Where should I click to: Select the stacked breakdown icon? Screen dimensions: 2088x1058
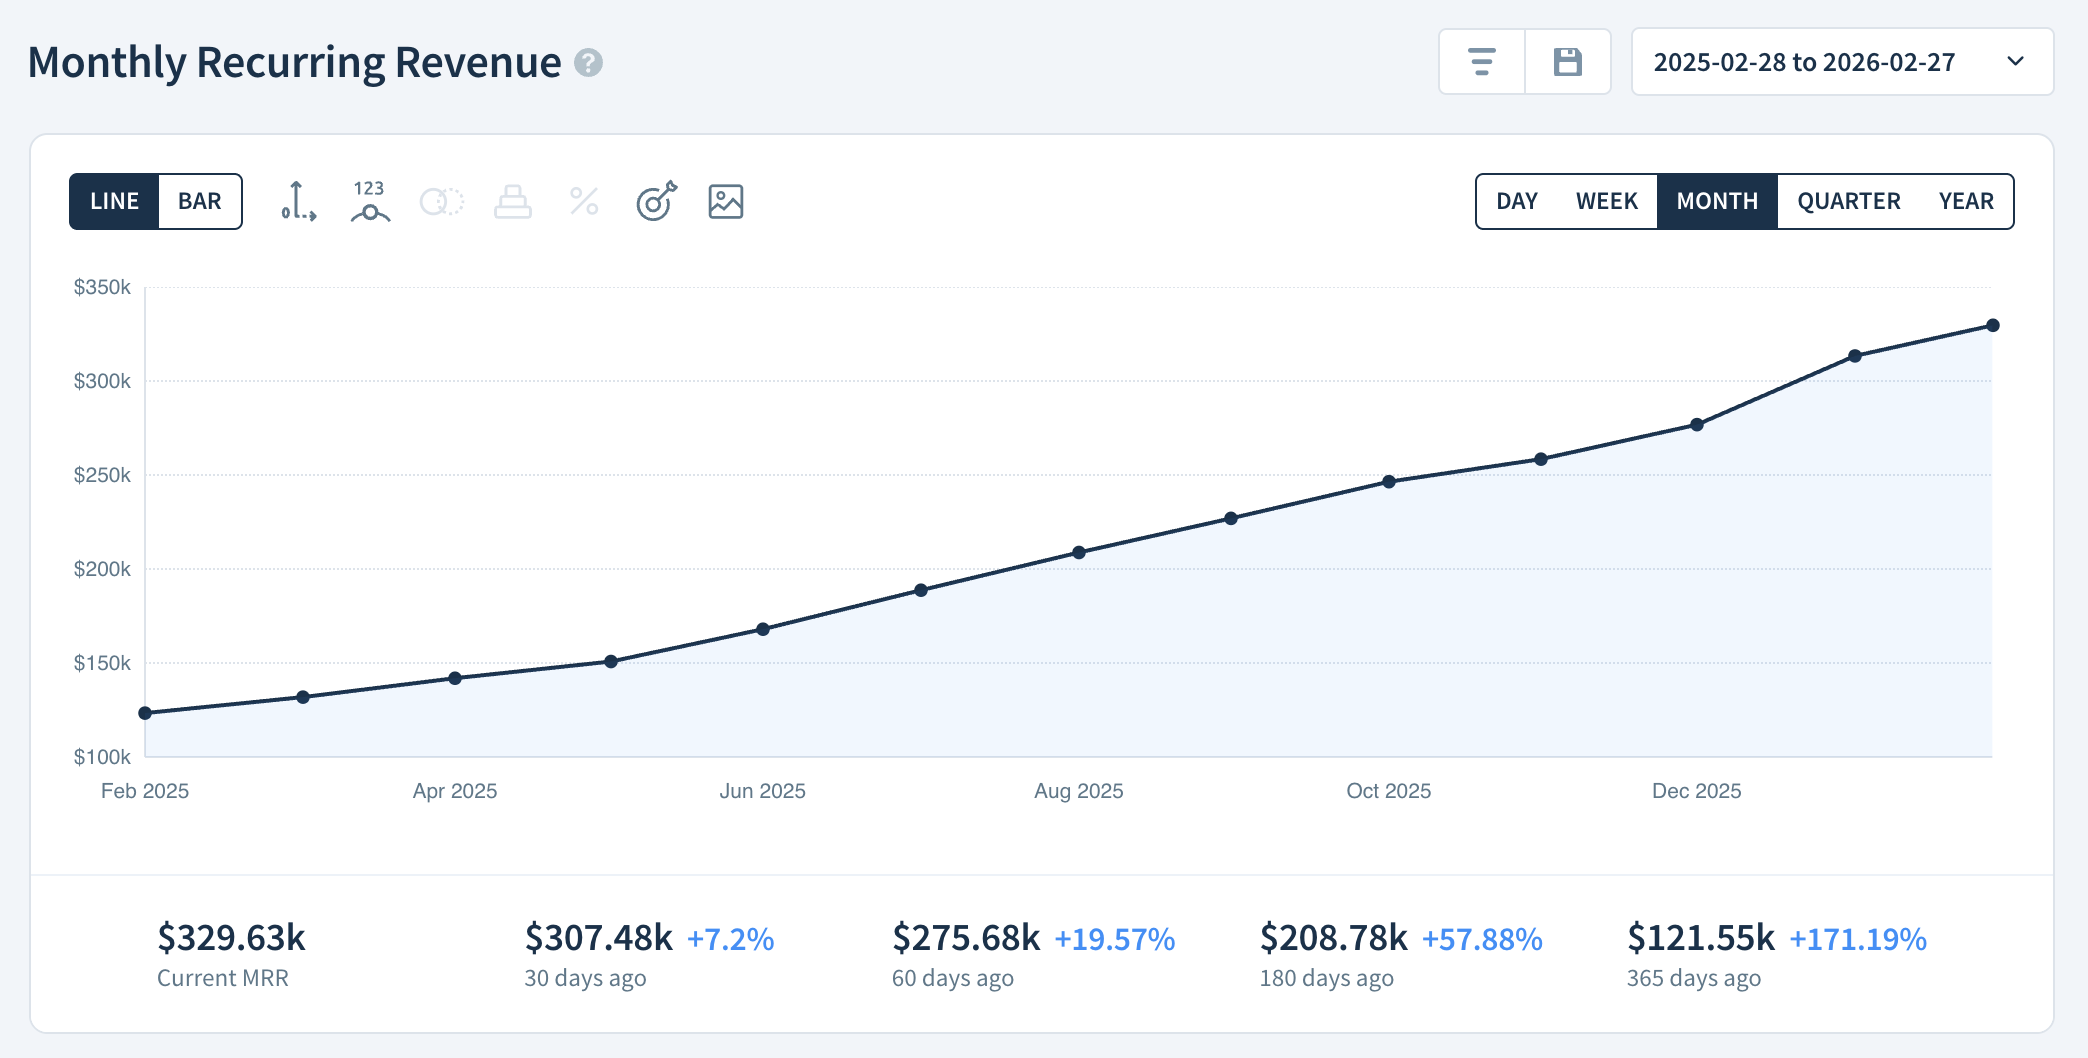click(512, 200)
